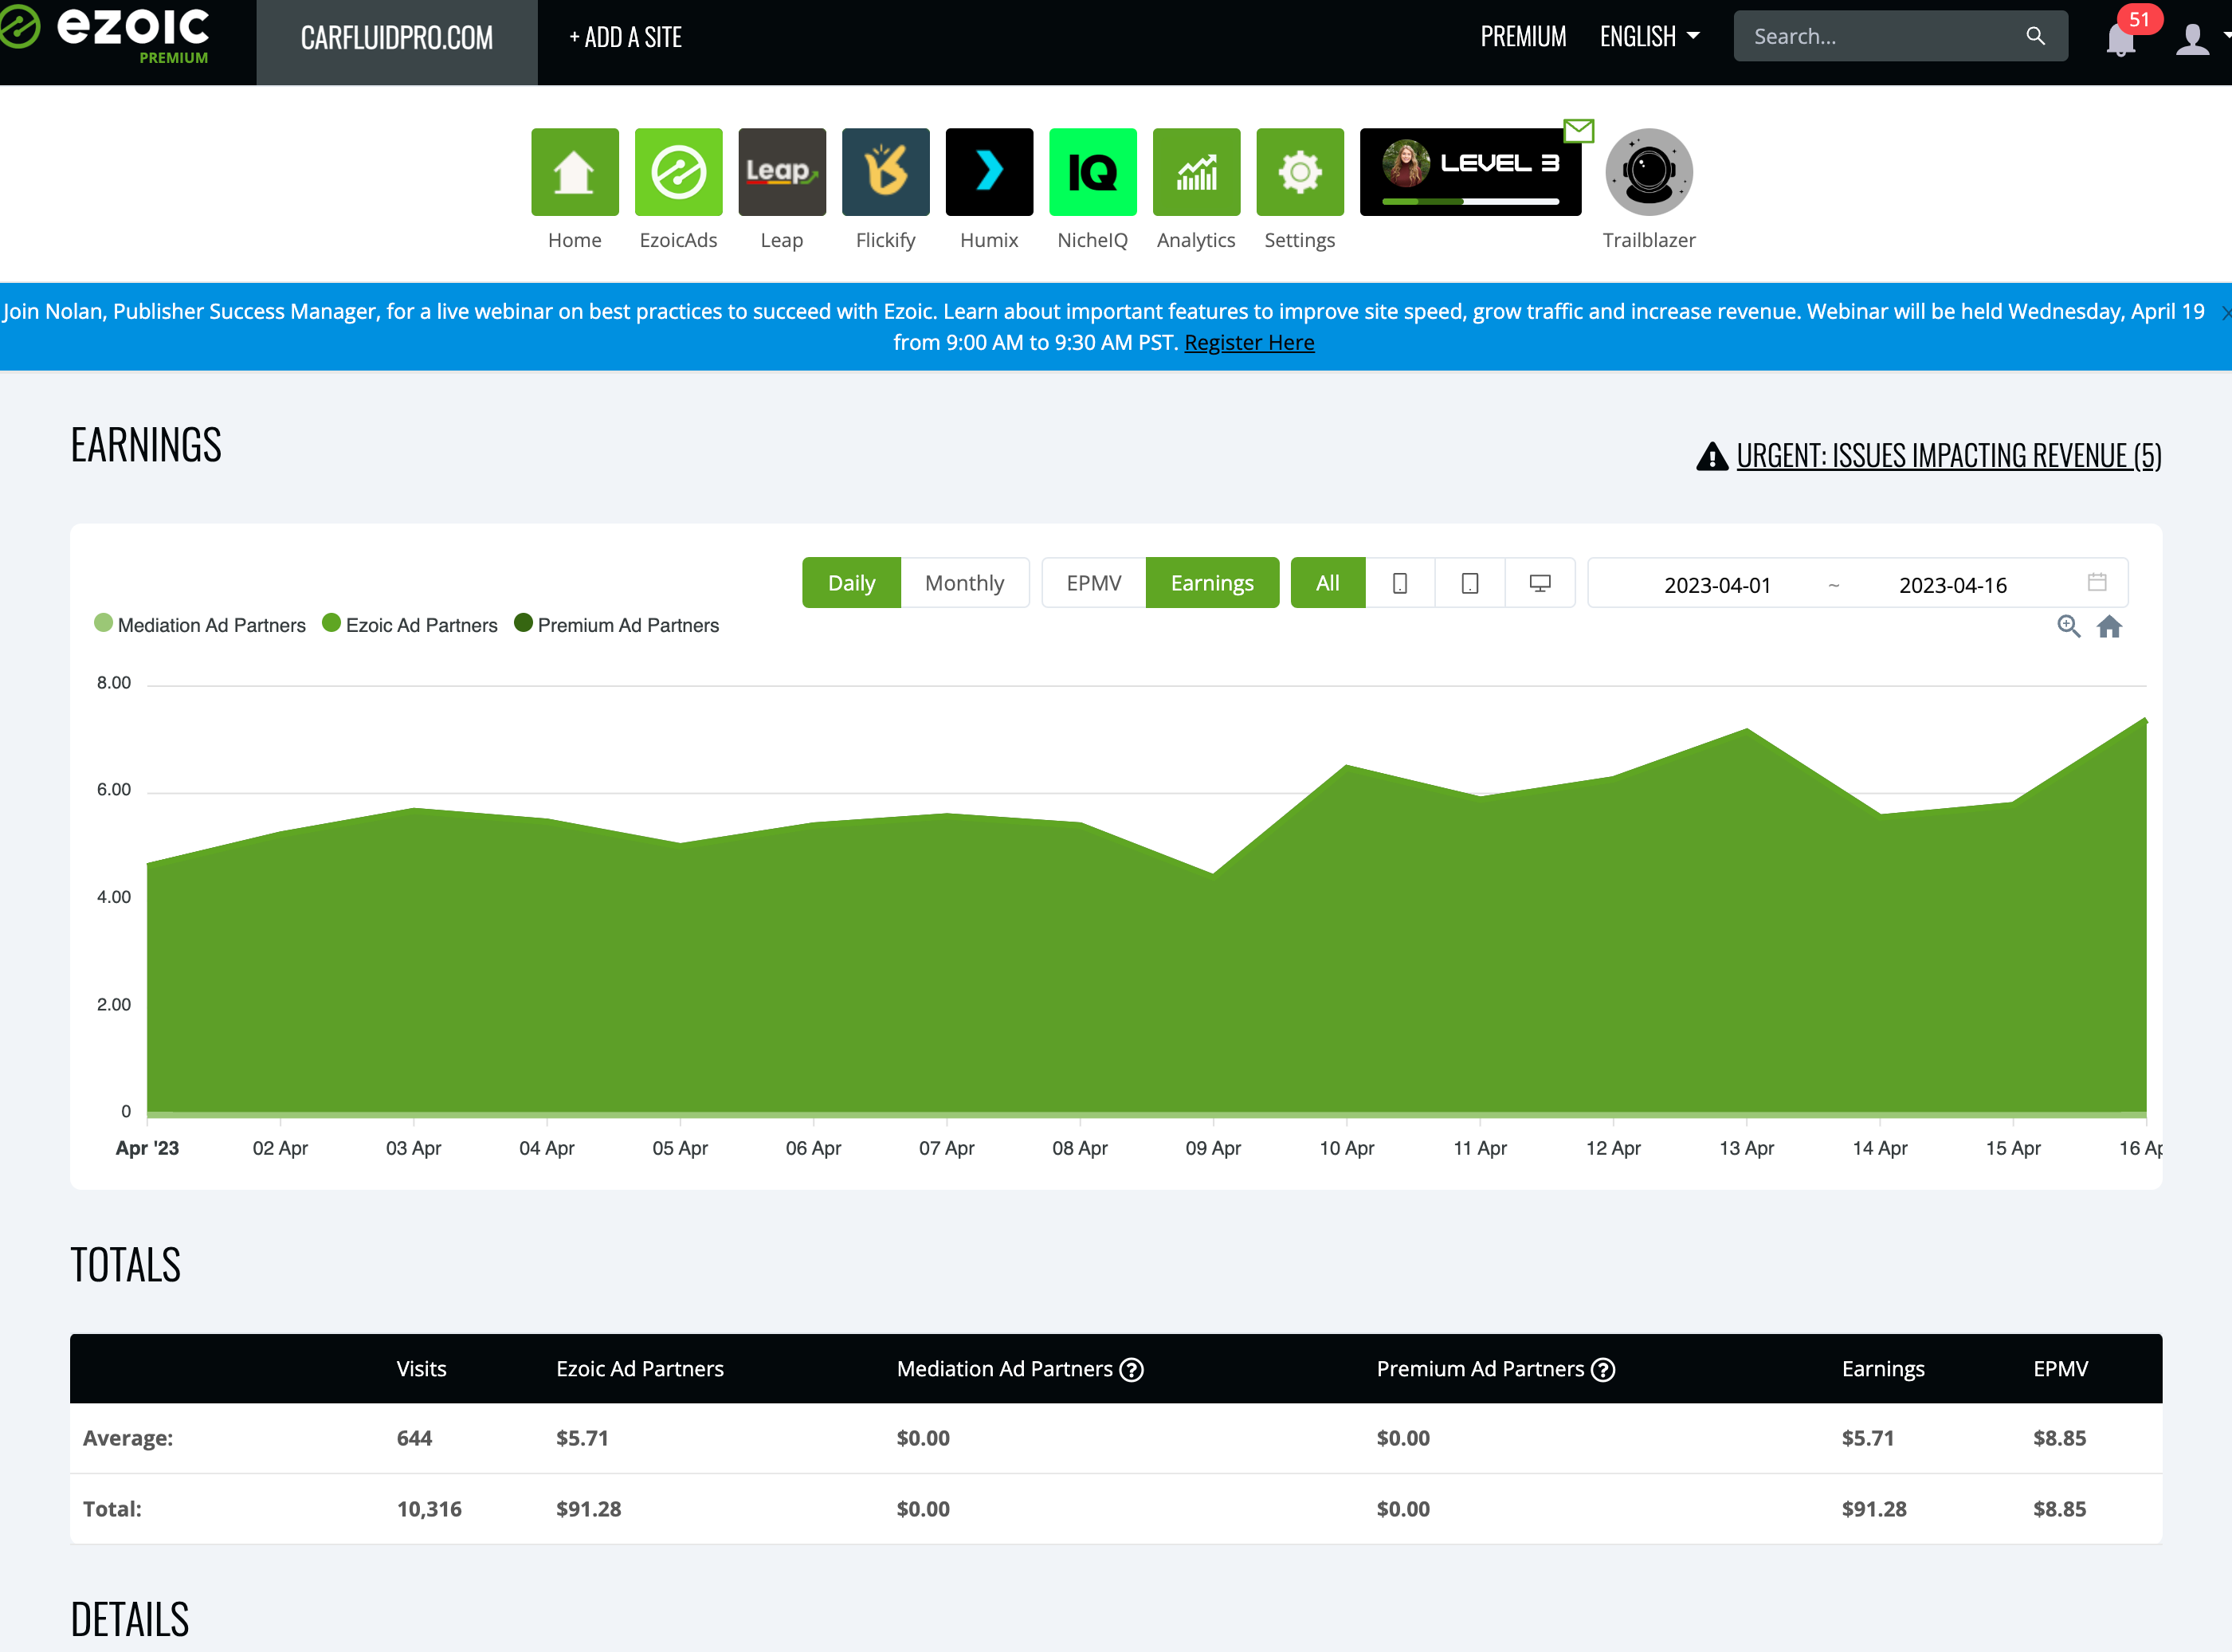This screenshot has height=1652, width=2232.
Task: Edit the start date 2023-04-01 field
Action: click(x=1717, y=585)
